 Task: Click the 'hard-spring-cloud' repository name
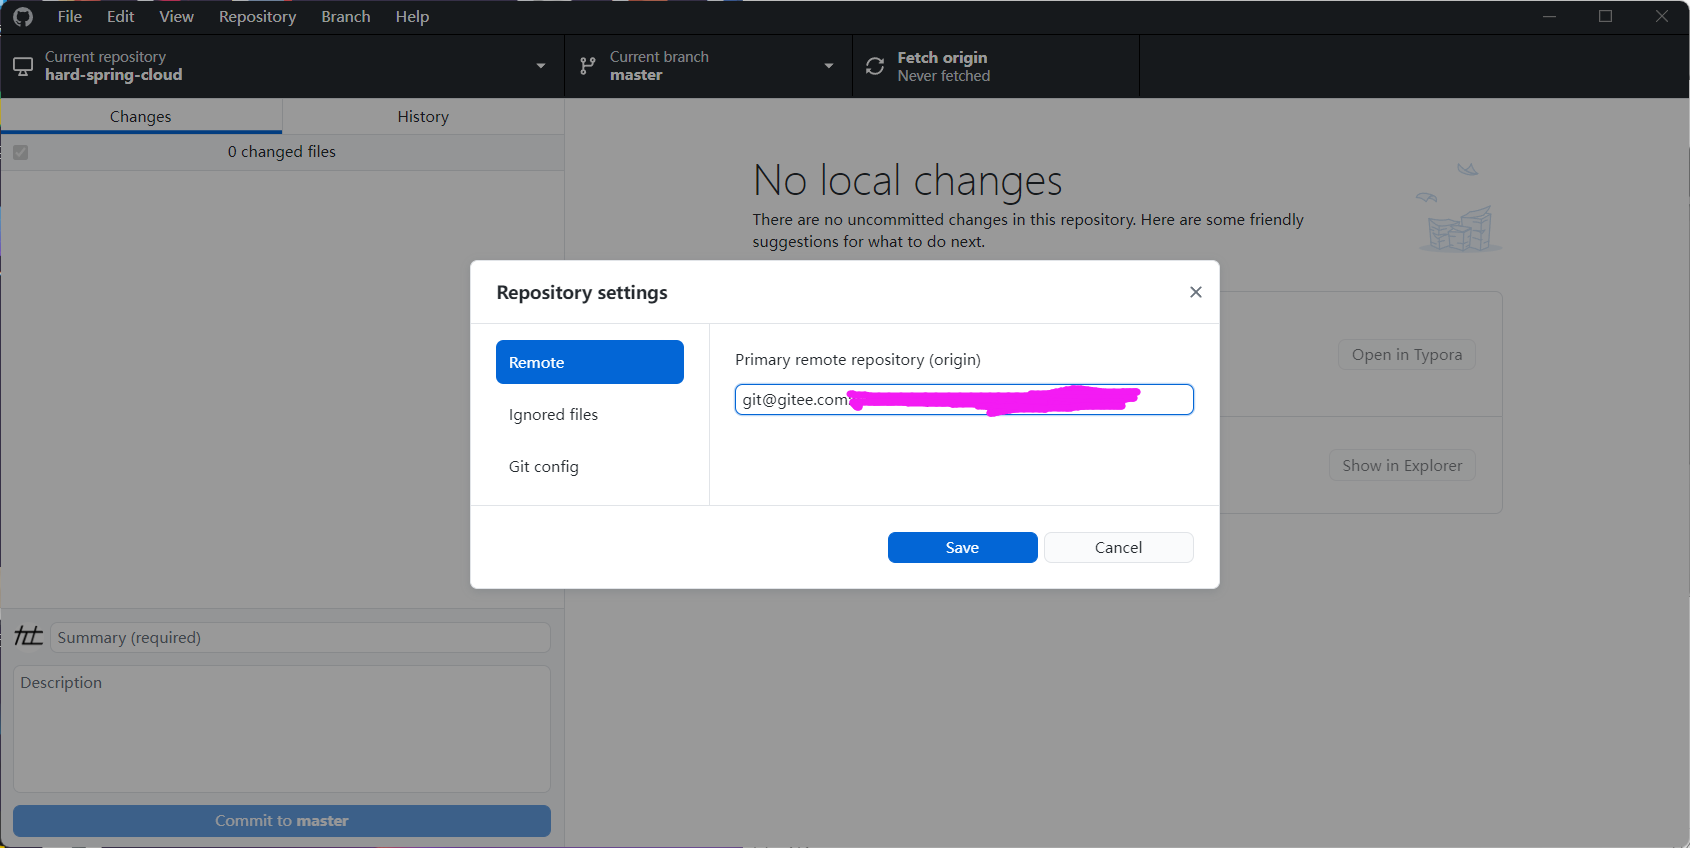tap(114, 75)
